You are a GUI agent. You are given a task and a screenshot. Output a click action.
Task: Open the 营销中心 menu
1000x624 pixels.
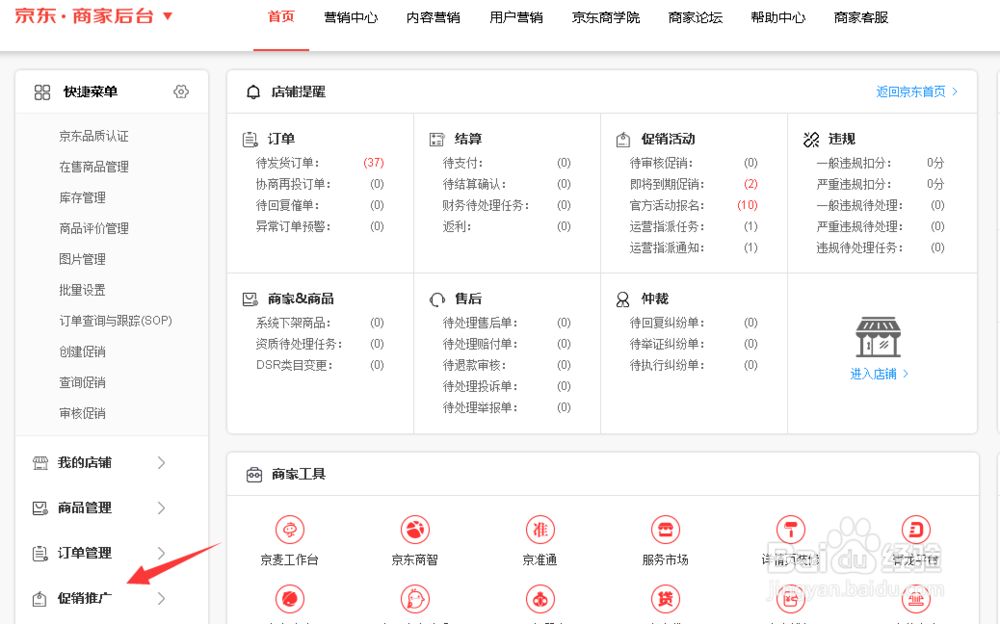(x=351, y=17)
